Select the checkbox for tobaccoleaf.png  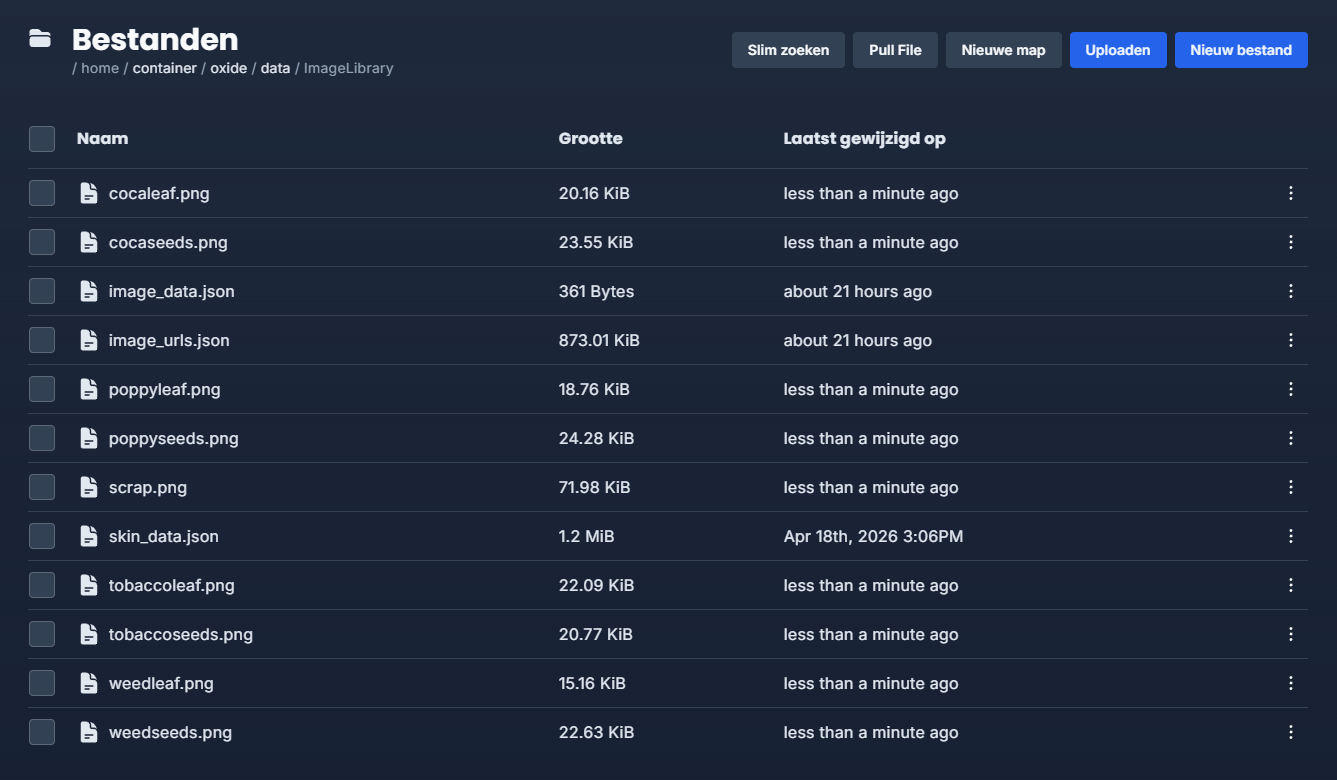coord(42,585)
